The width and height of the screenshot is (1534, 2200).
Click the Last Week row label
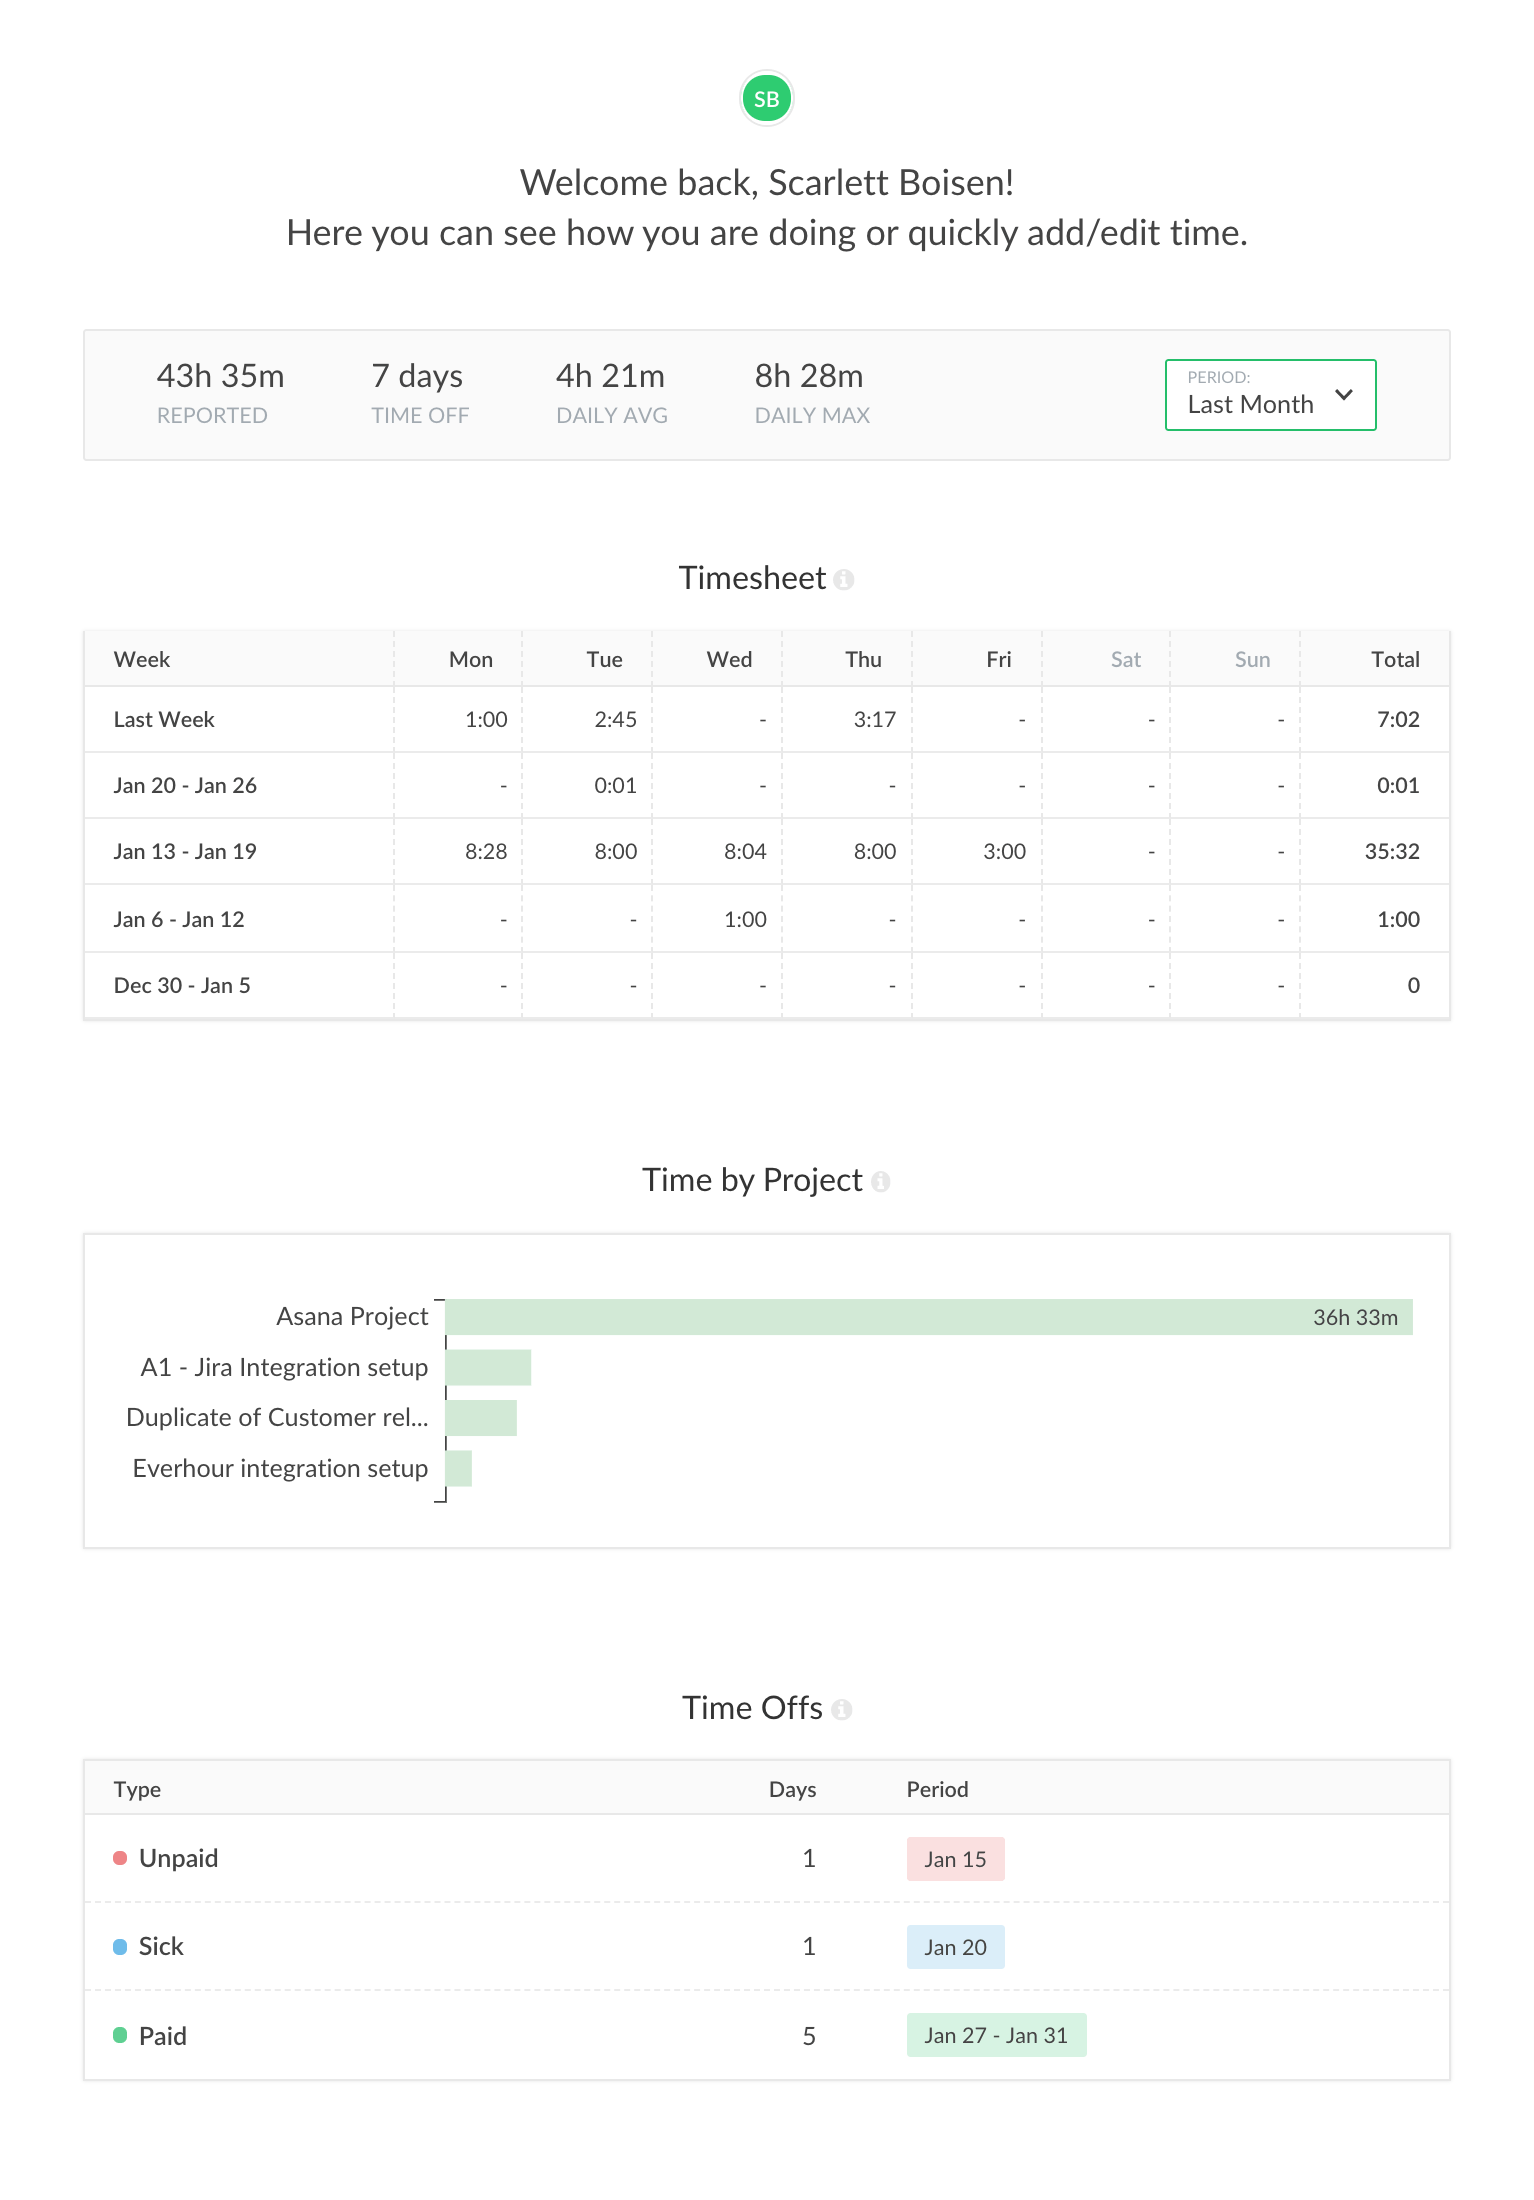pos(164,720)
